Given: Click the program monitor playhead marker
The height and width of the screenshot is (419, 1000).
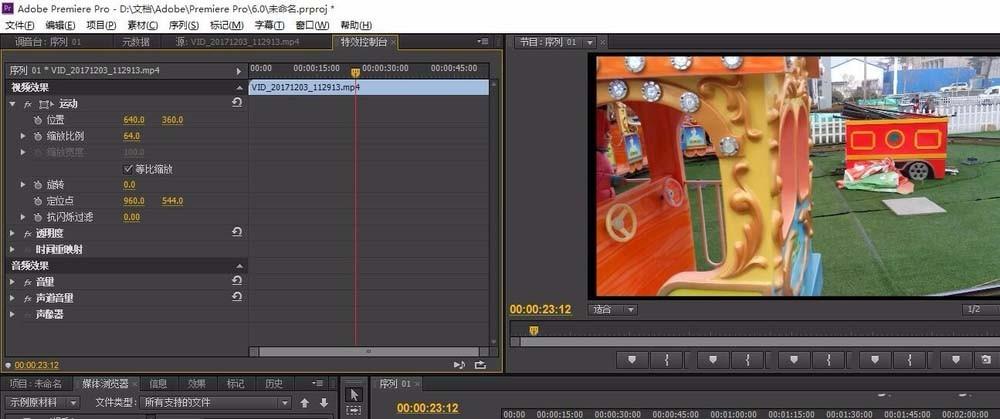Looking at the screenshot, I should [x=534, y=330].
